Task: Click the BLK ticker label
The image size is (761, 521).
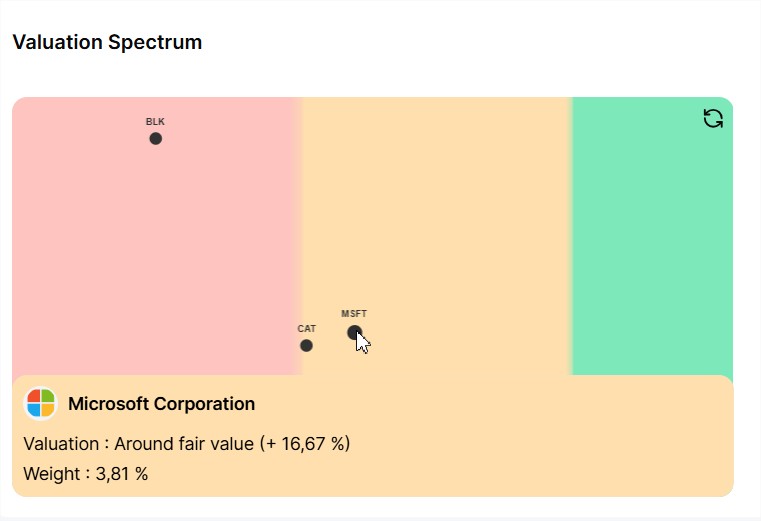Action: coord(155,122)
